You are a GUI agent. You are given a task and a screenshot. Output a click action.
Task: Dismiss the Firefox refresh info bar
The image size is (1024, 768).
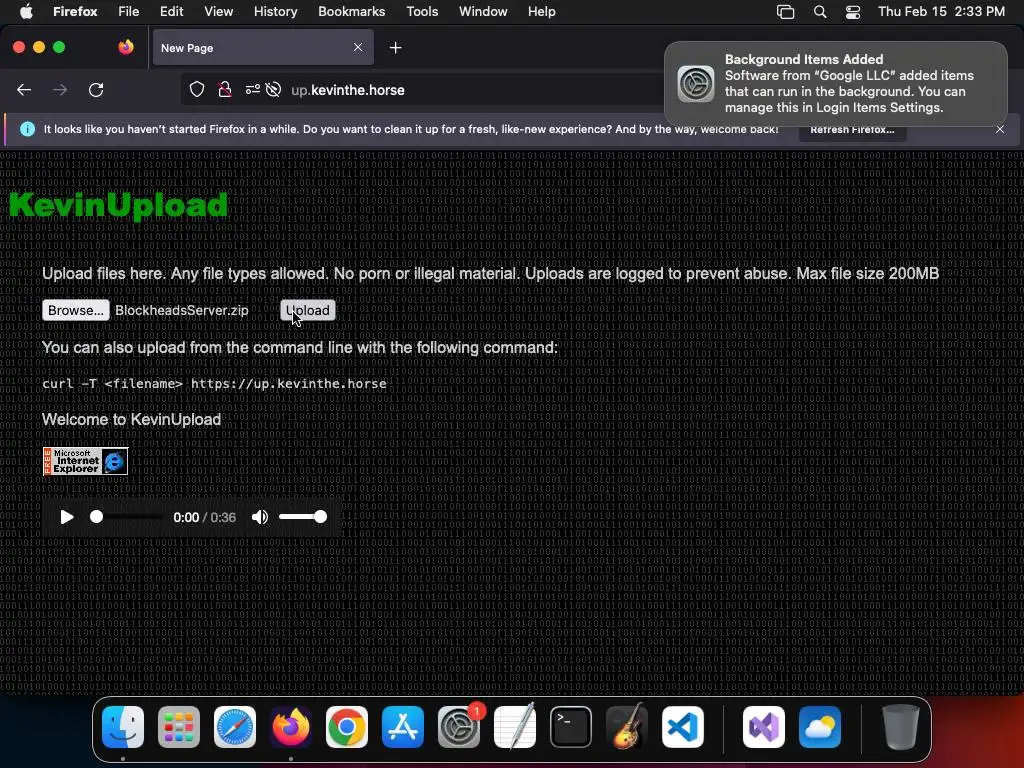[x=1000, y=129]
